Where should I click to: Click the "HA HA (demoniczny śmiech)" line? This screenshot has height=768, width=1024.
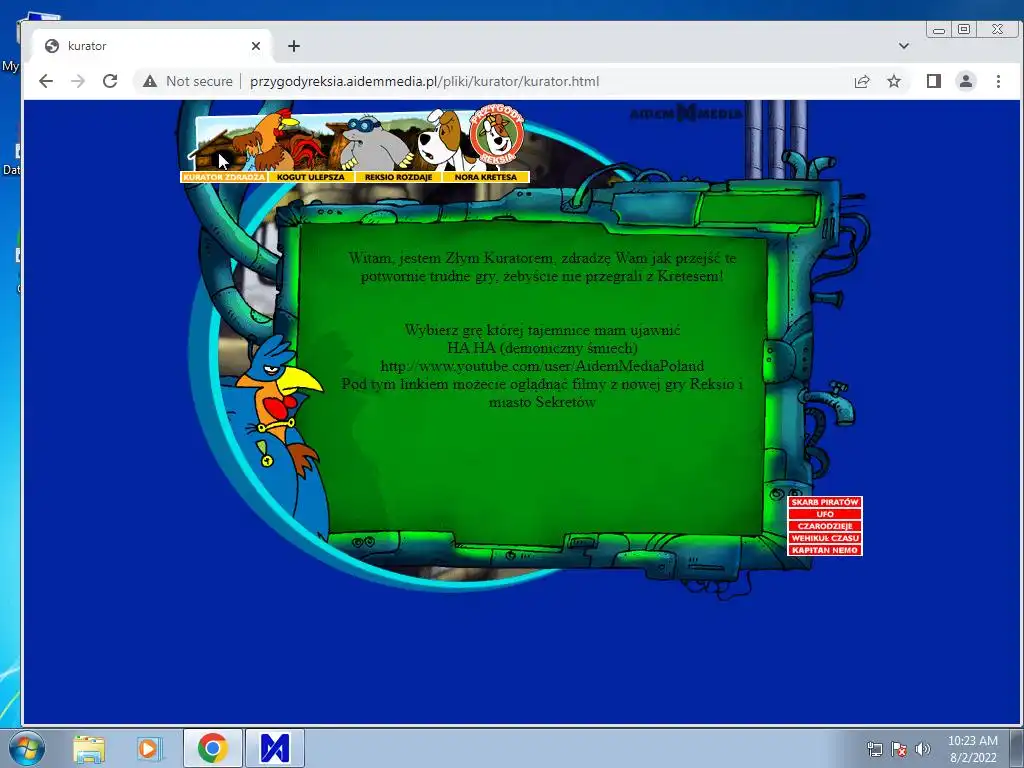pyautogui.click(x=542, y=347)
